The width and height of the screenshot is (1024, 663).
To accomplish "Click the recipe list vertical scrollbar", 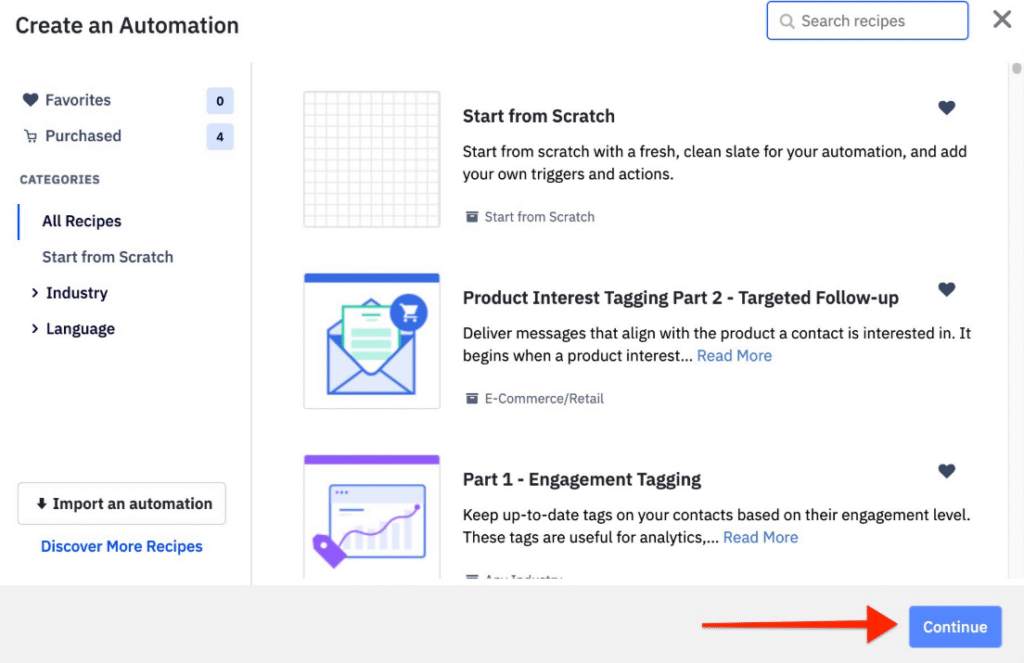I will 1016,69.
